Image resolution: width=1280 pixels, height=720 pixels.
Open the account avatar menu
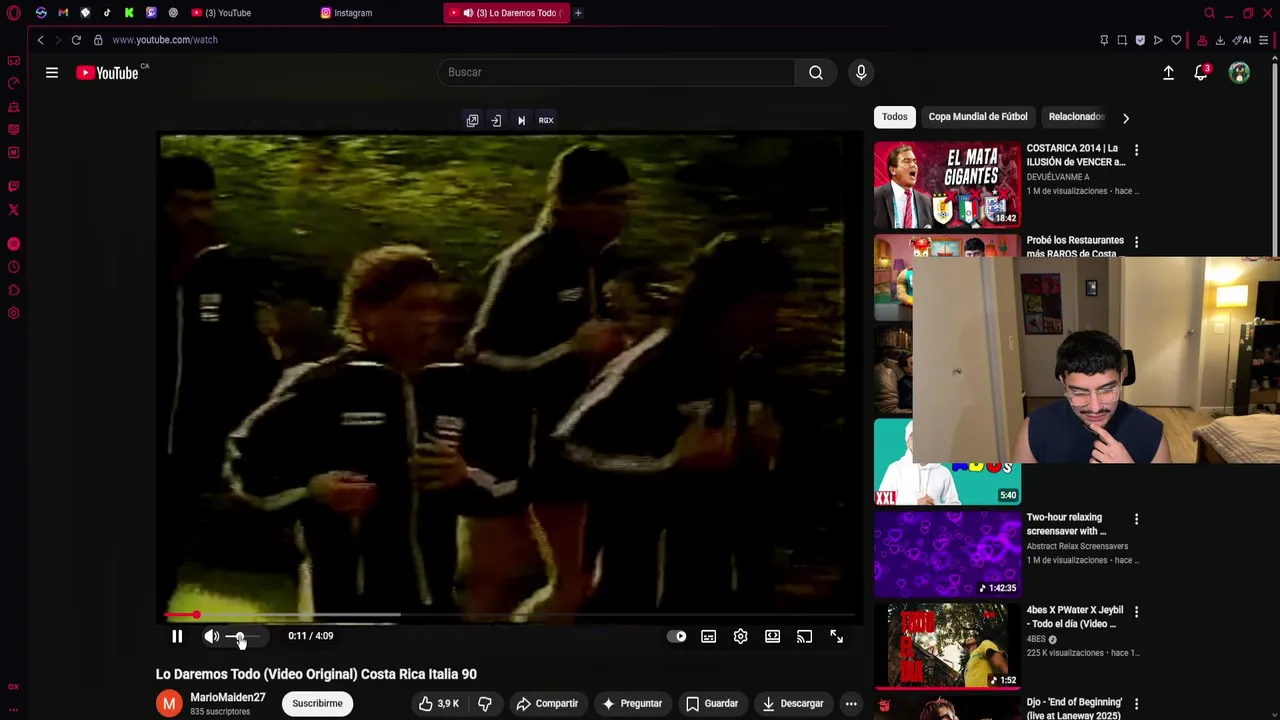1239,72
